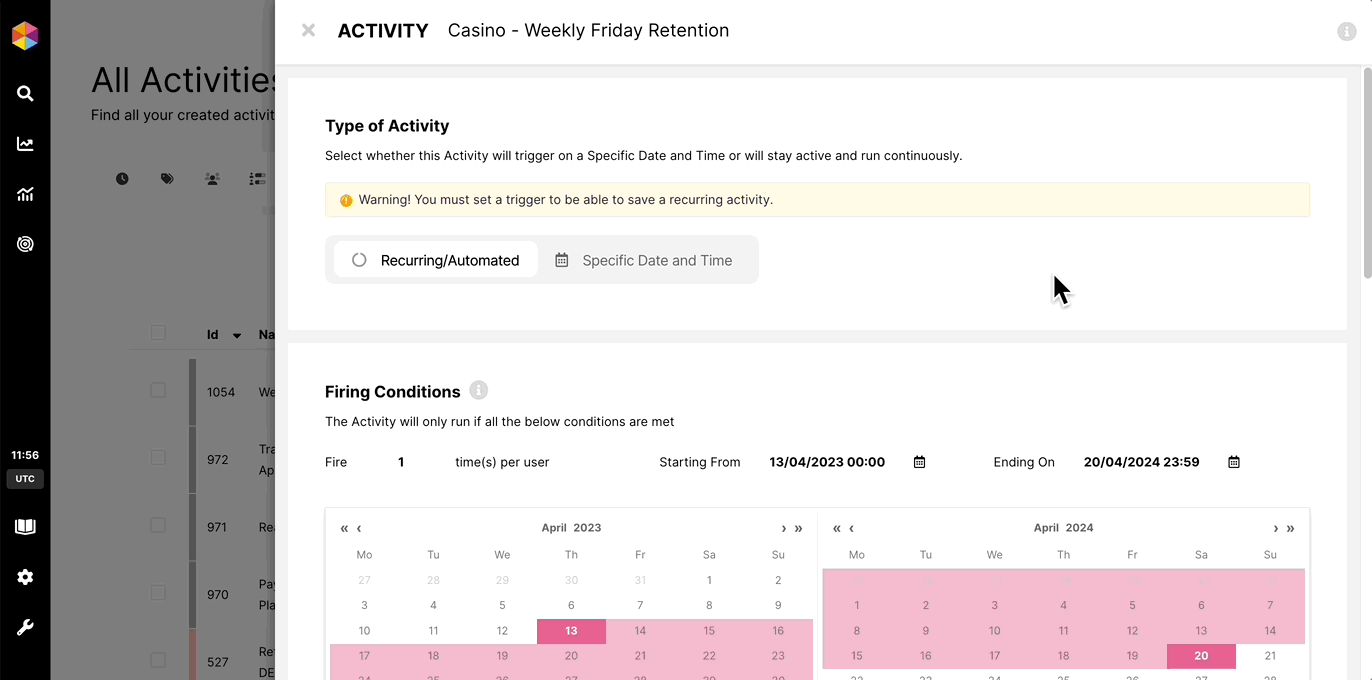
Task: Open the Starting From calendar icon
Action: click(x=919, y=462)
